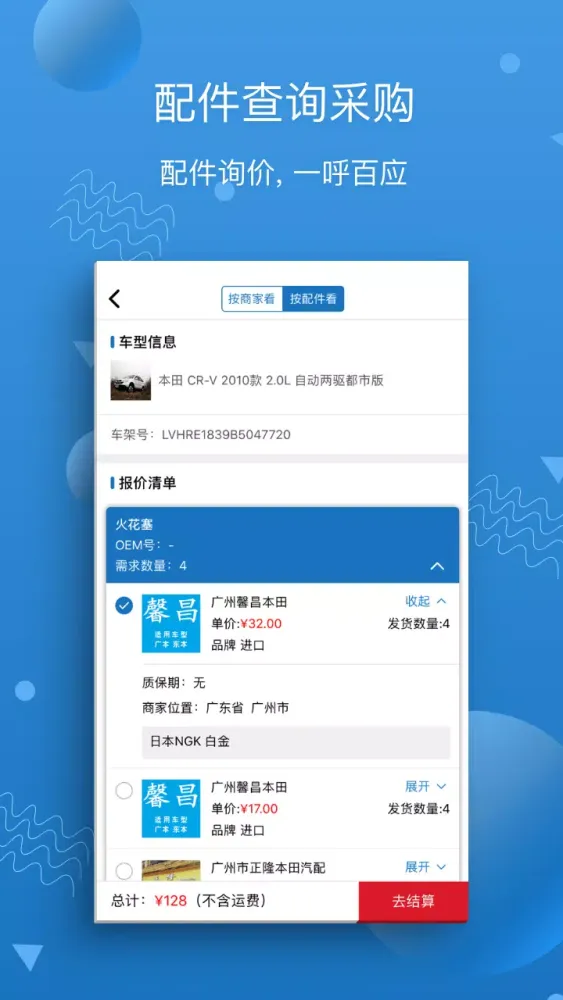Select 需求数量：4 text
The width and height of the screenshot is (563, 1000).
[151, 566]
